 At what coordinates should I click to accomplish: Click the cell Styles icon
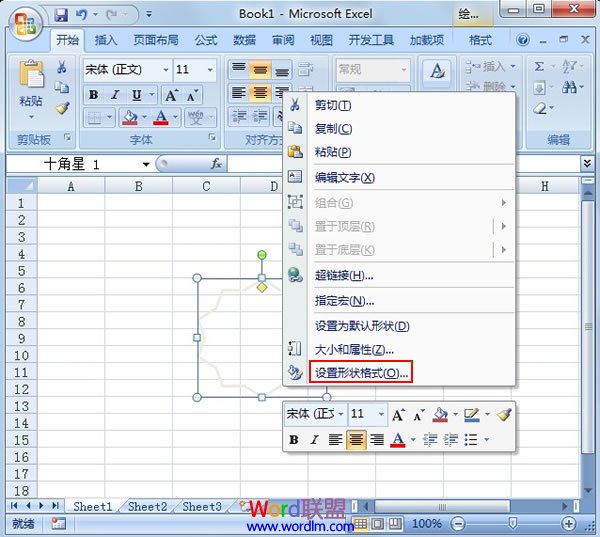click(x=437, y=72)
